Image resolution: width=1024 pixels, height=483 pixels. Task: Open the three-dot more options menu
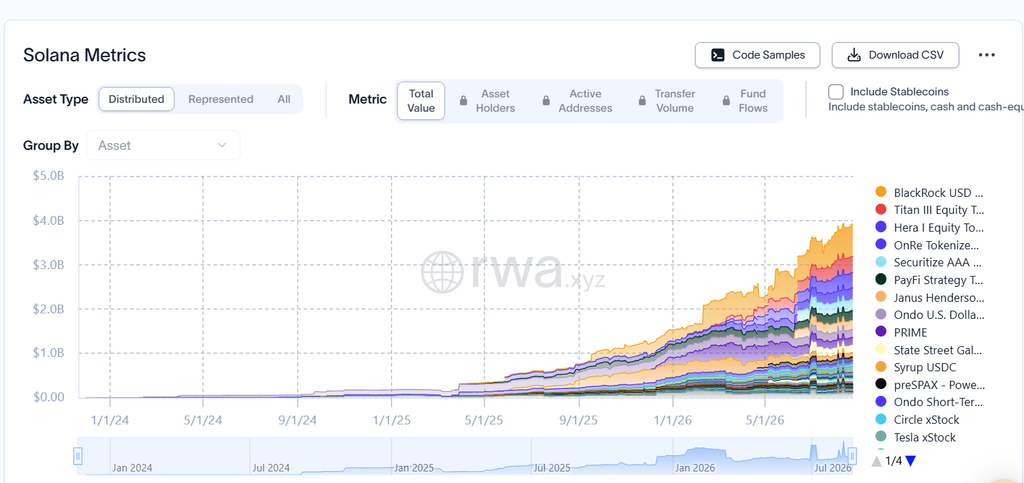987,55
